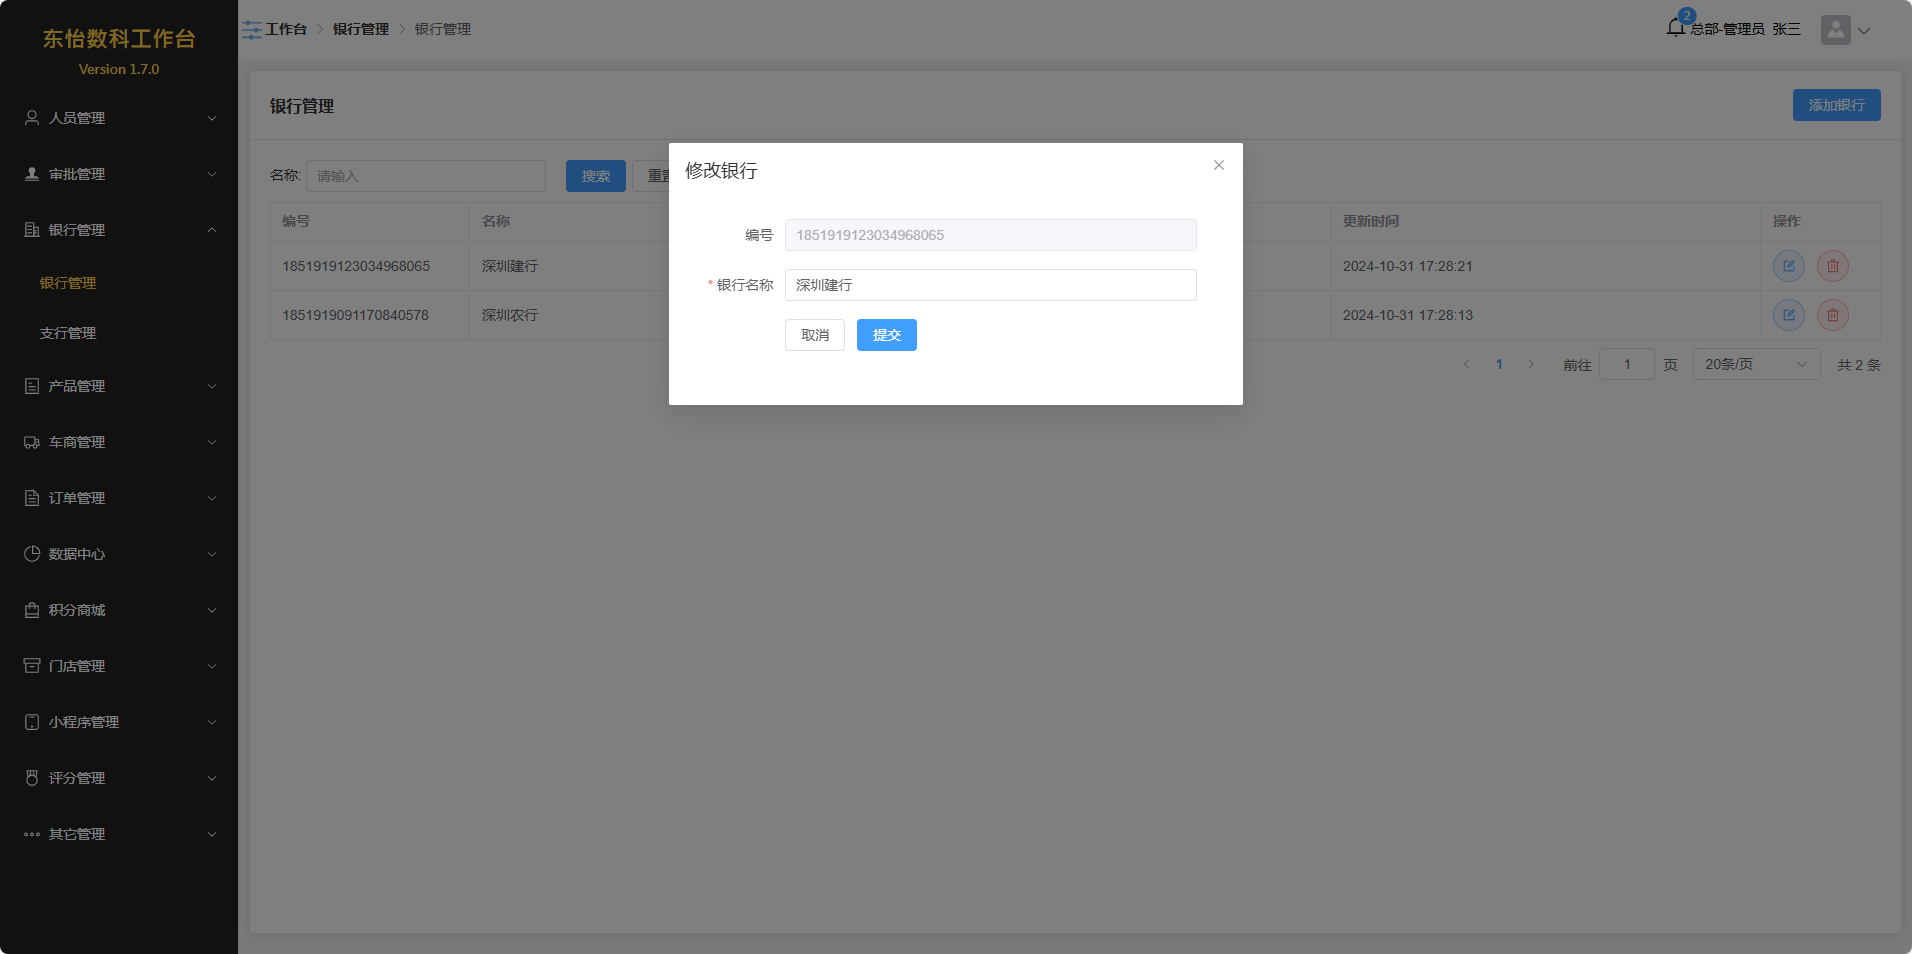This screenshot has width=1912, height=954.
Task: Click the user avatar icon
Action: 1835,30
